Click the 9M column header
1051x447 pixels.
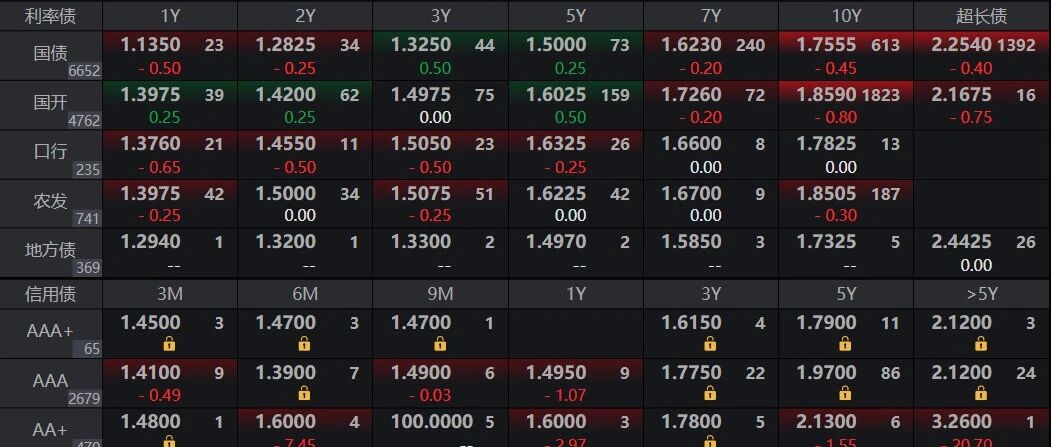tap(440, 294)
